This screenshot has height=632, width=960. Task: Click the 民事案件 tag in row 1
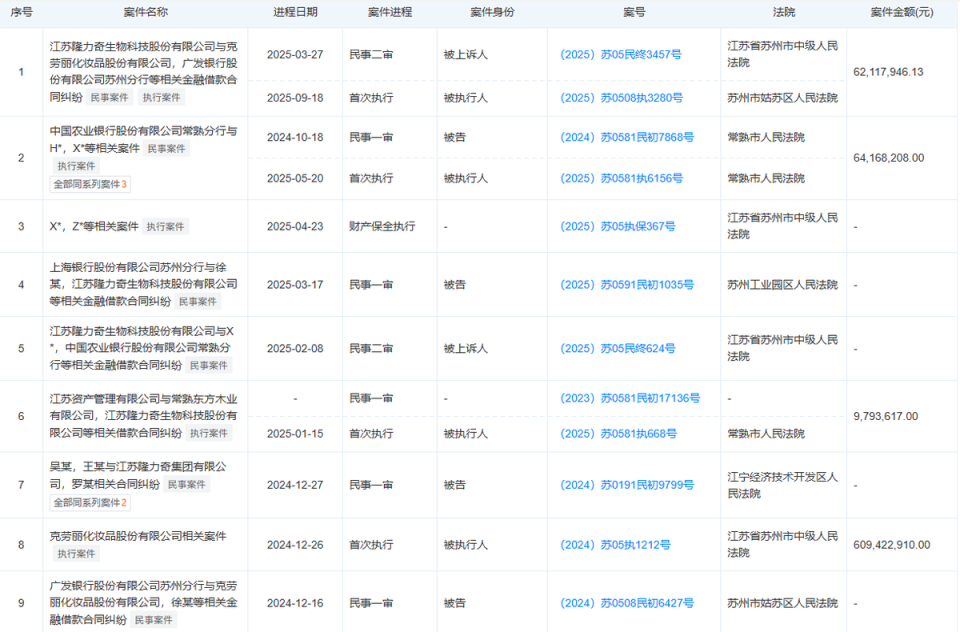(109, 97)
